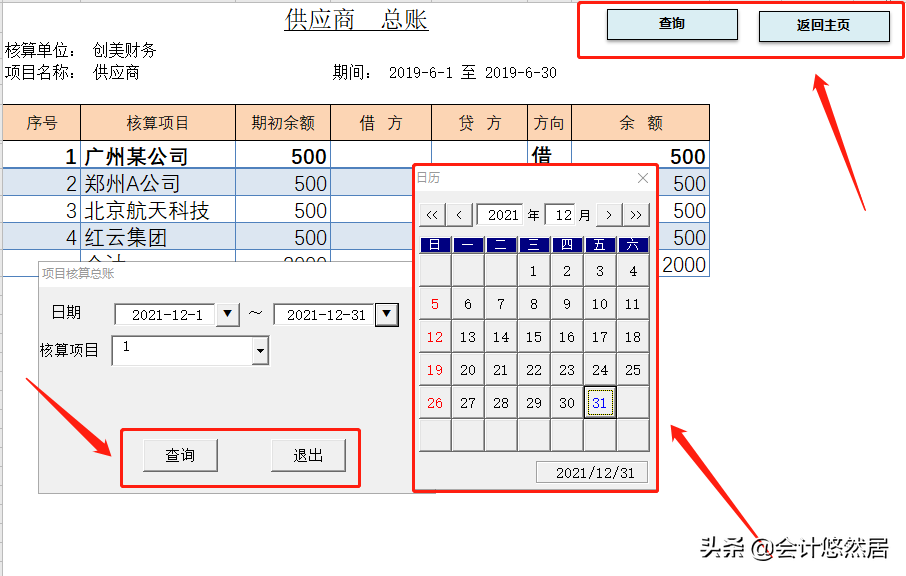Screen dimensions: 906x576
Task: Click the end date field 2021-12-31
Action: tap(325, 315)
